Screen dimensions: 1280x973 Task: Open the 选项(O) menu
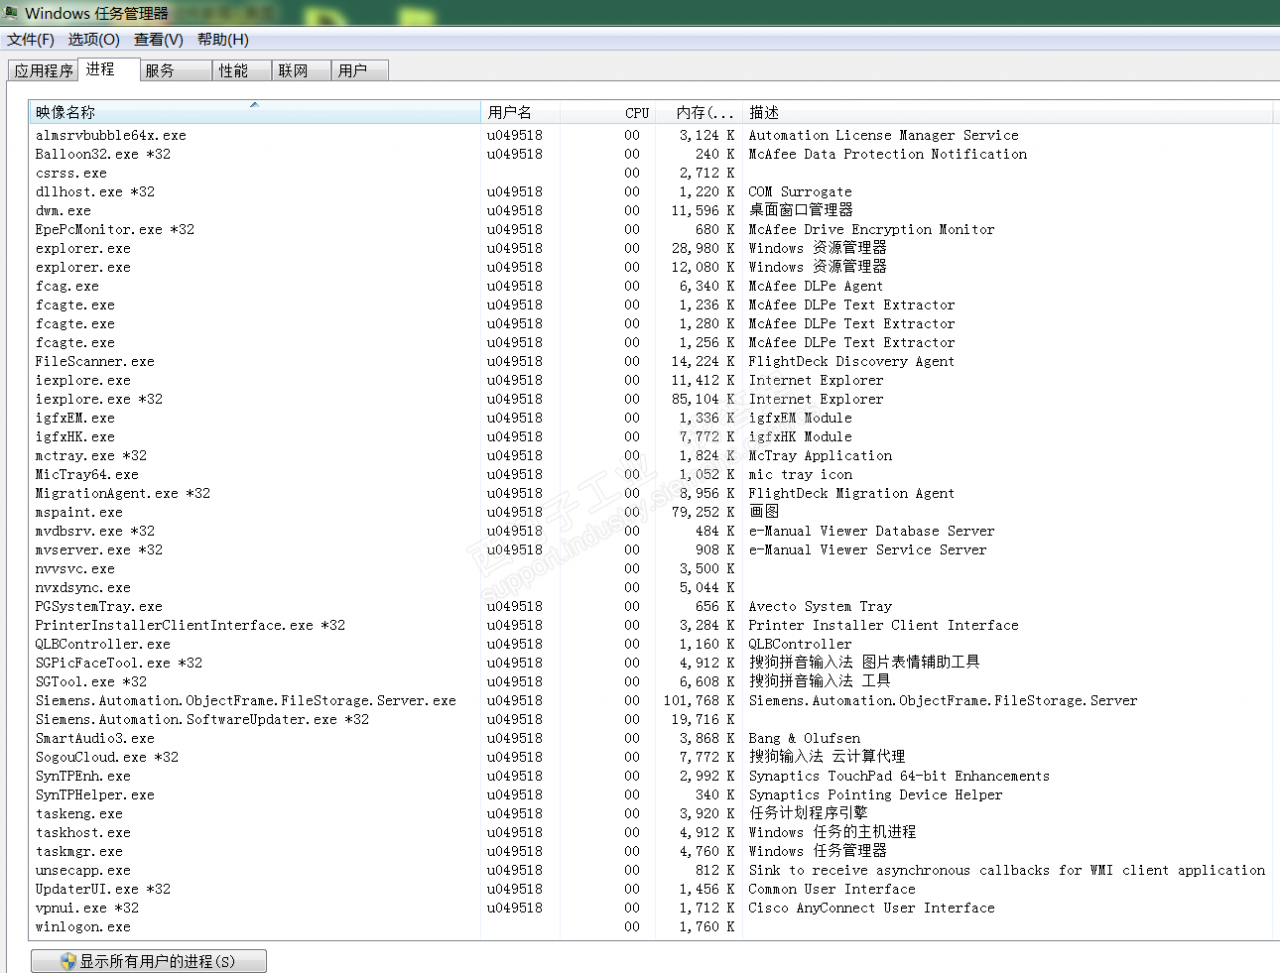(94, 39)
